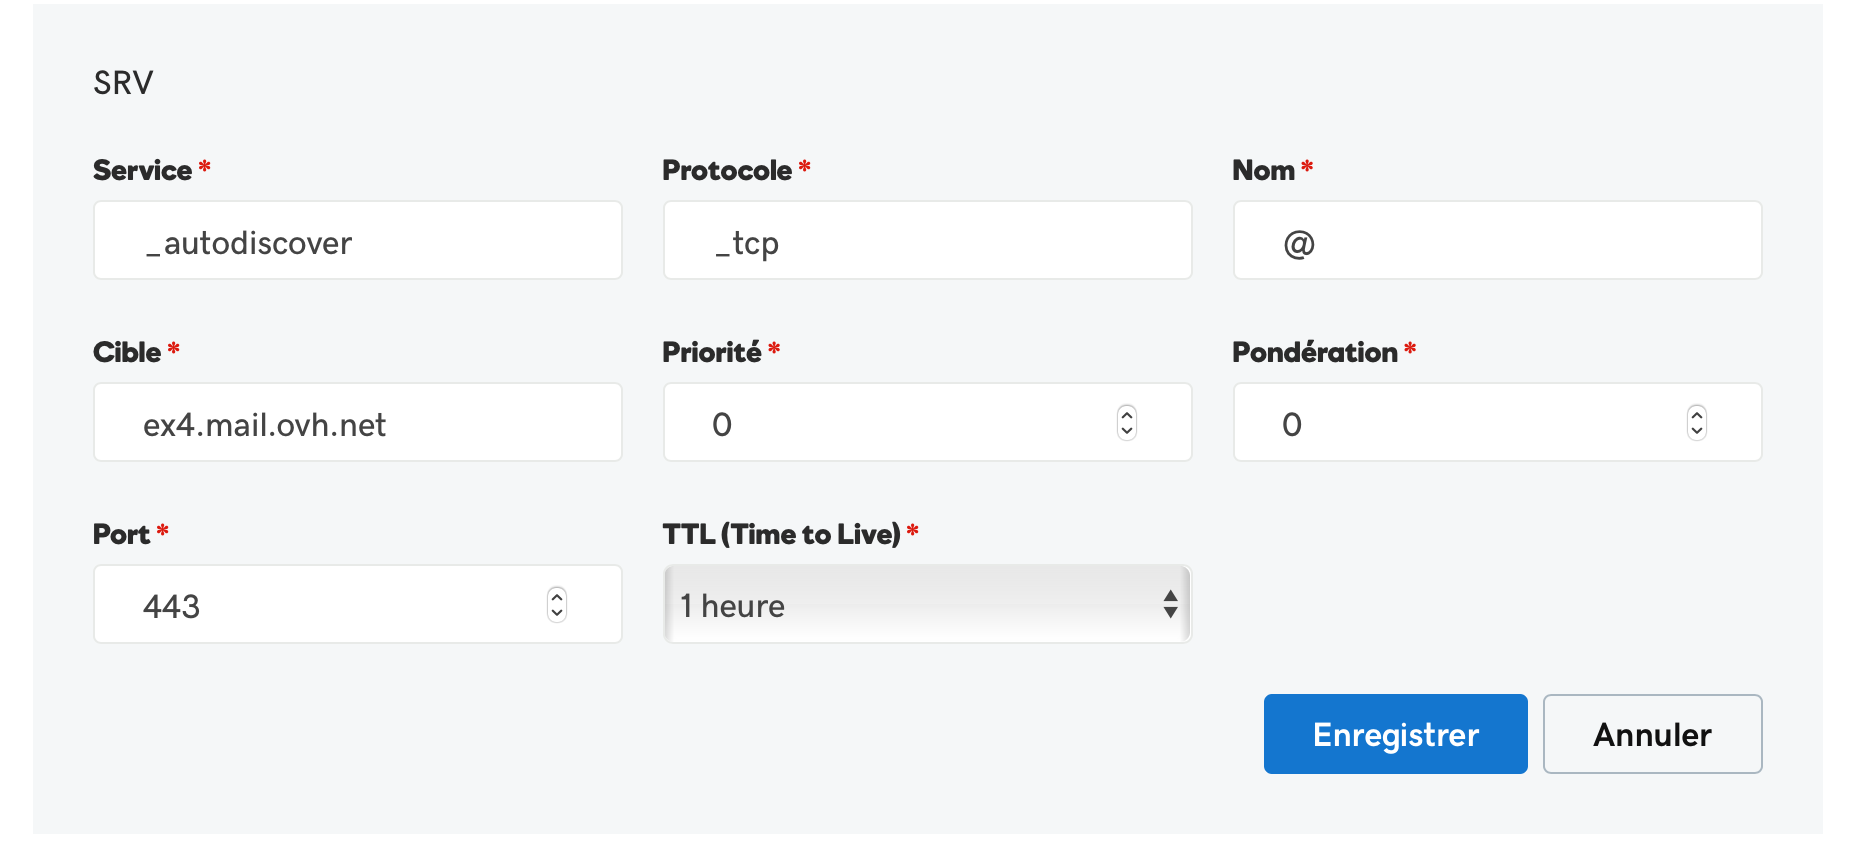Screen dimensions: 1852x858
Task: Click the TTL (Time to Live) label
Action: click(782, 534)
